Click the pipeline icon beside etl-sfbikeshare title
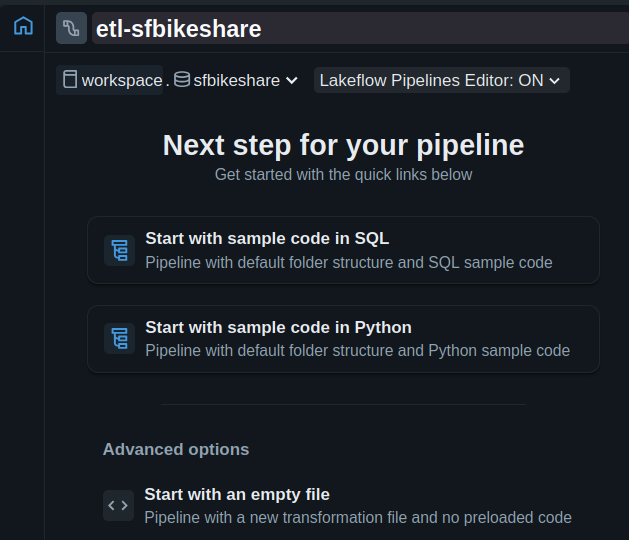This screenshot has width=629, height=540. click(x=71, y=28)
